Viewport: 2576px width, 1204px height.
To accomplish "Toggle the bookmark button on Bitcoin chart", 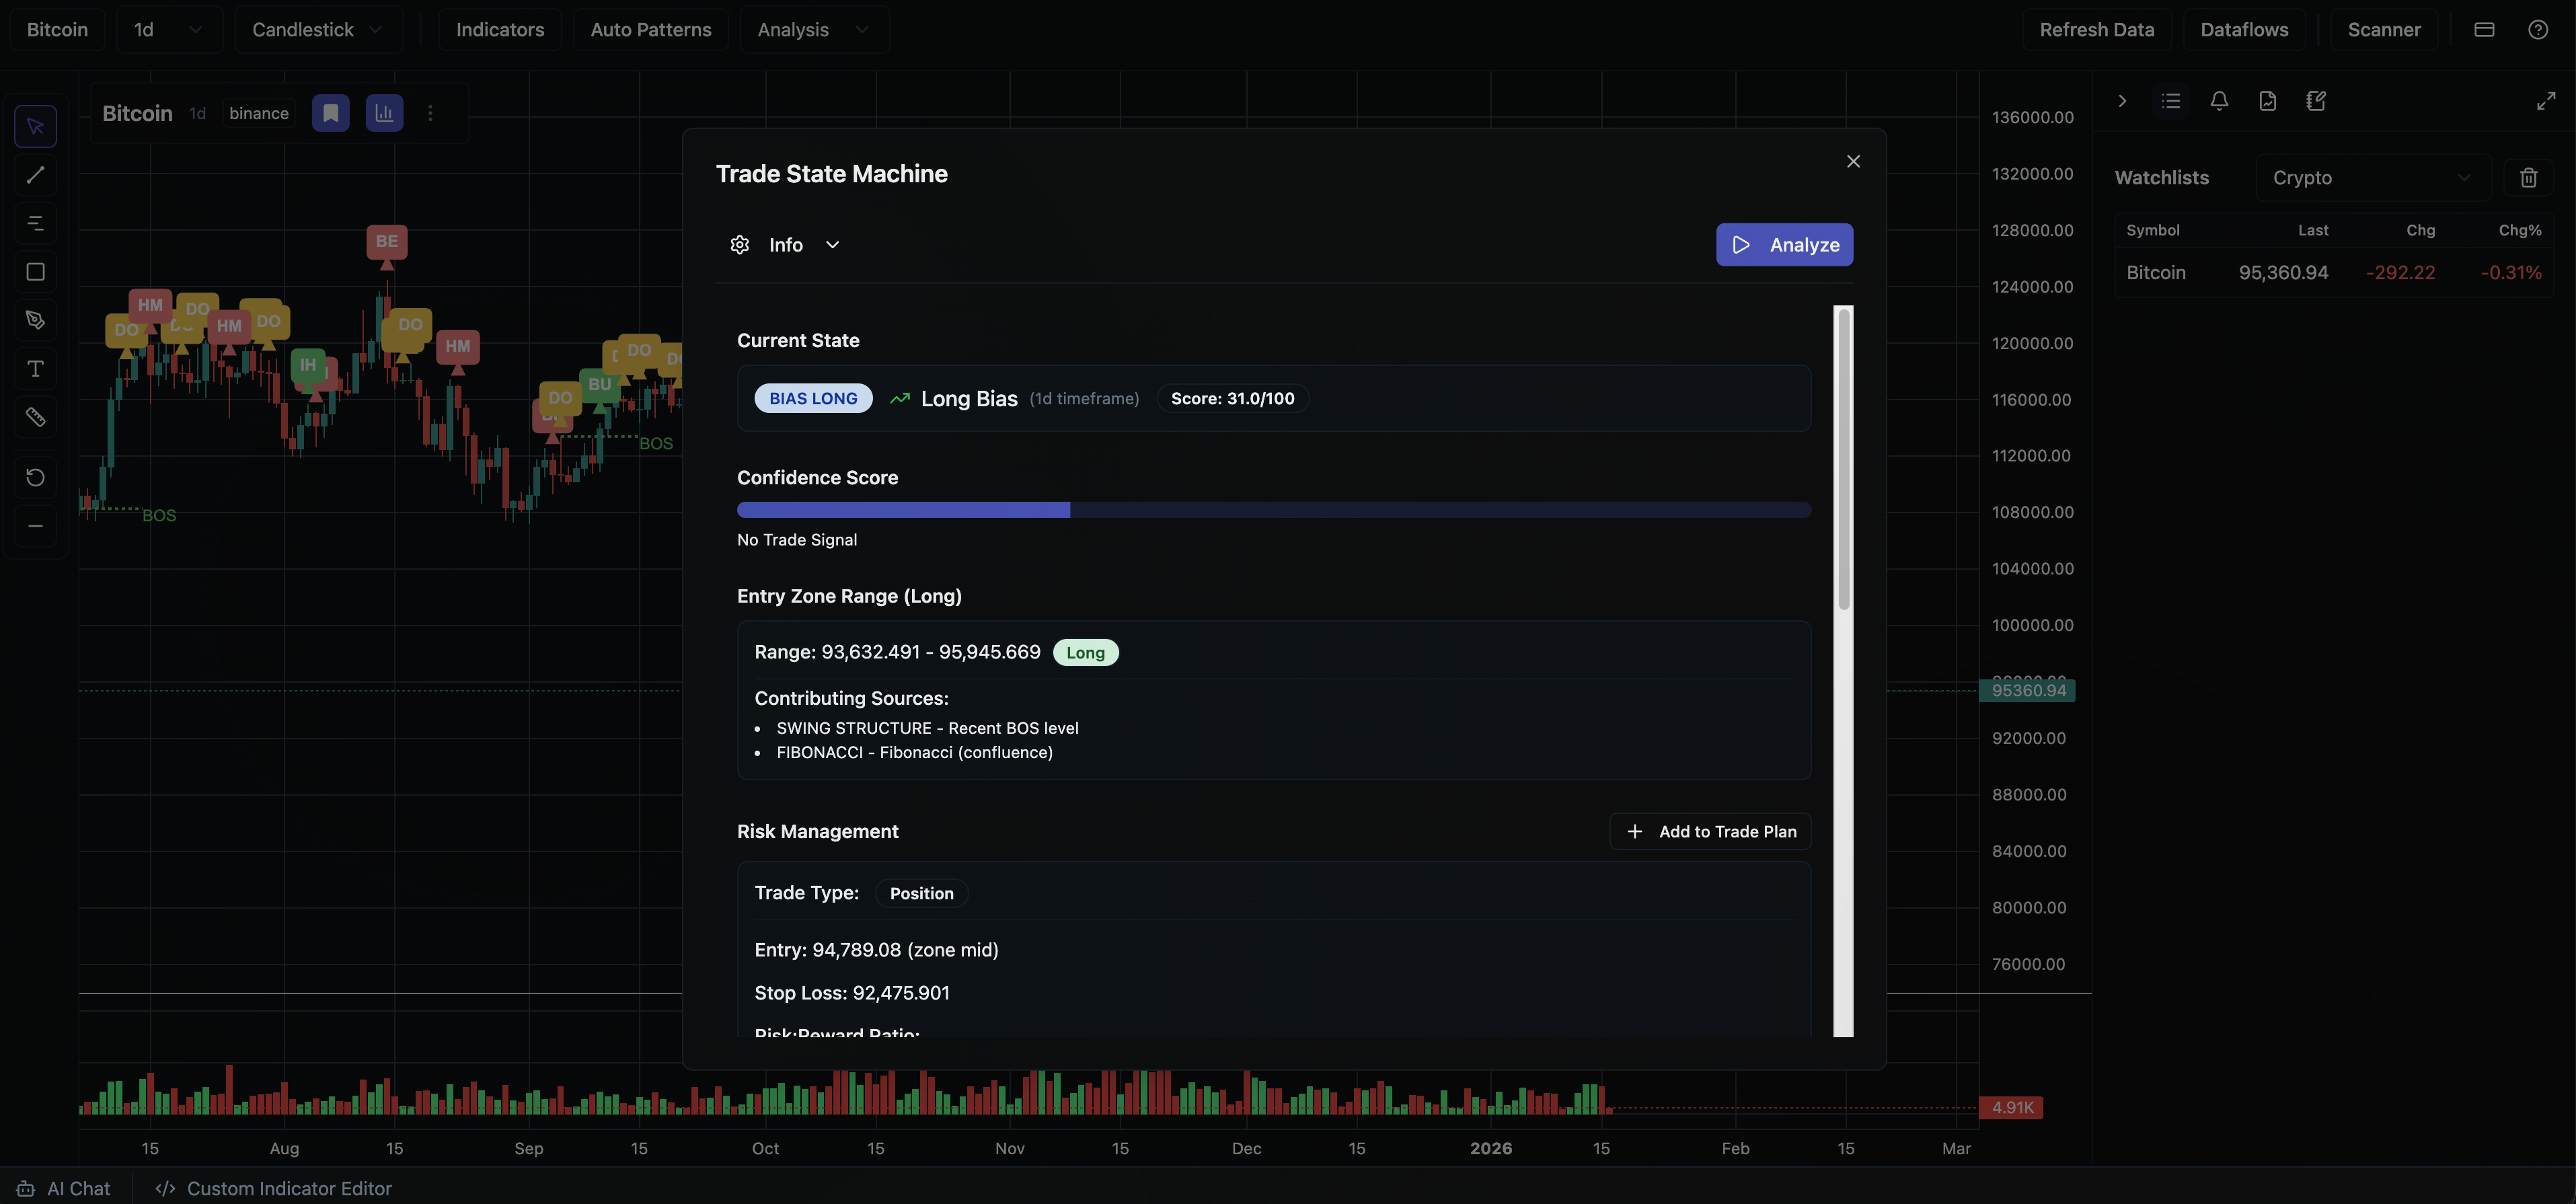I will [331, 113].
